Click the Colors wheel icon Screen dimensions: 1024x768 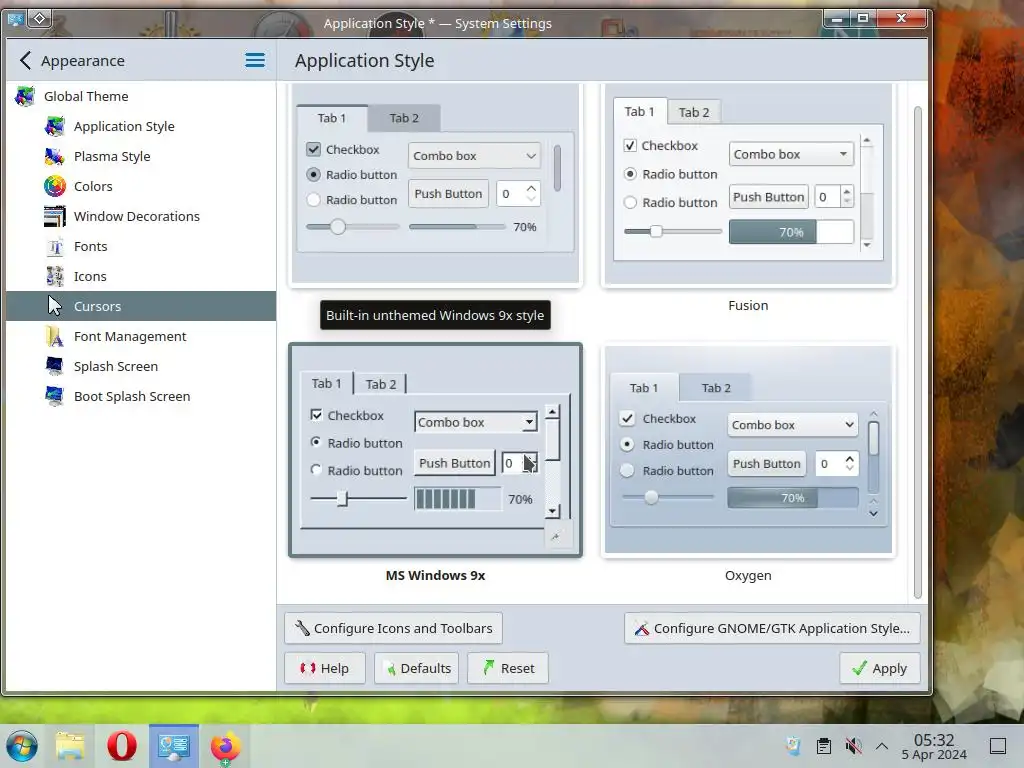coord(55,186)
